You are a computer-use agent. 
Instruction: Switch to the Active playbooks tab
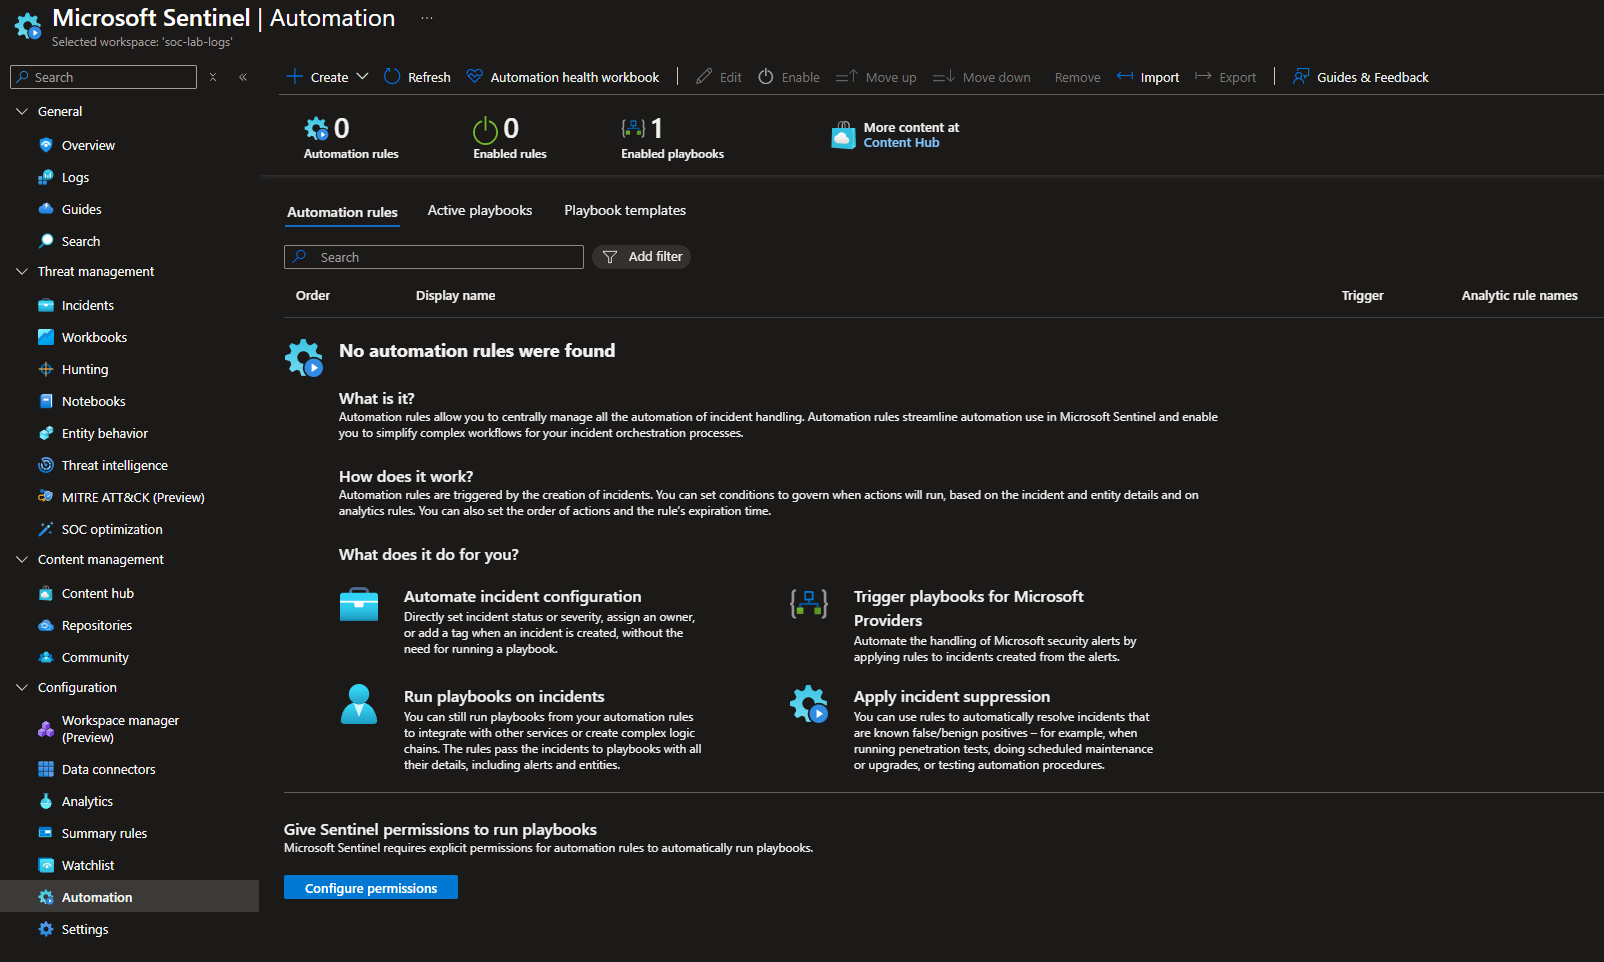click(x=479, y=210)
